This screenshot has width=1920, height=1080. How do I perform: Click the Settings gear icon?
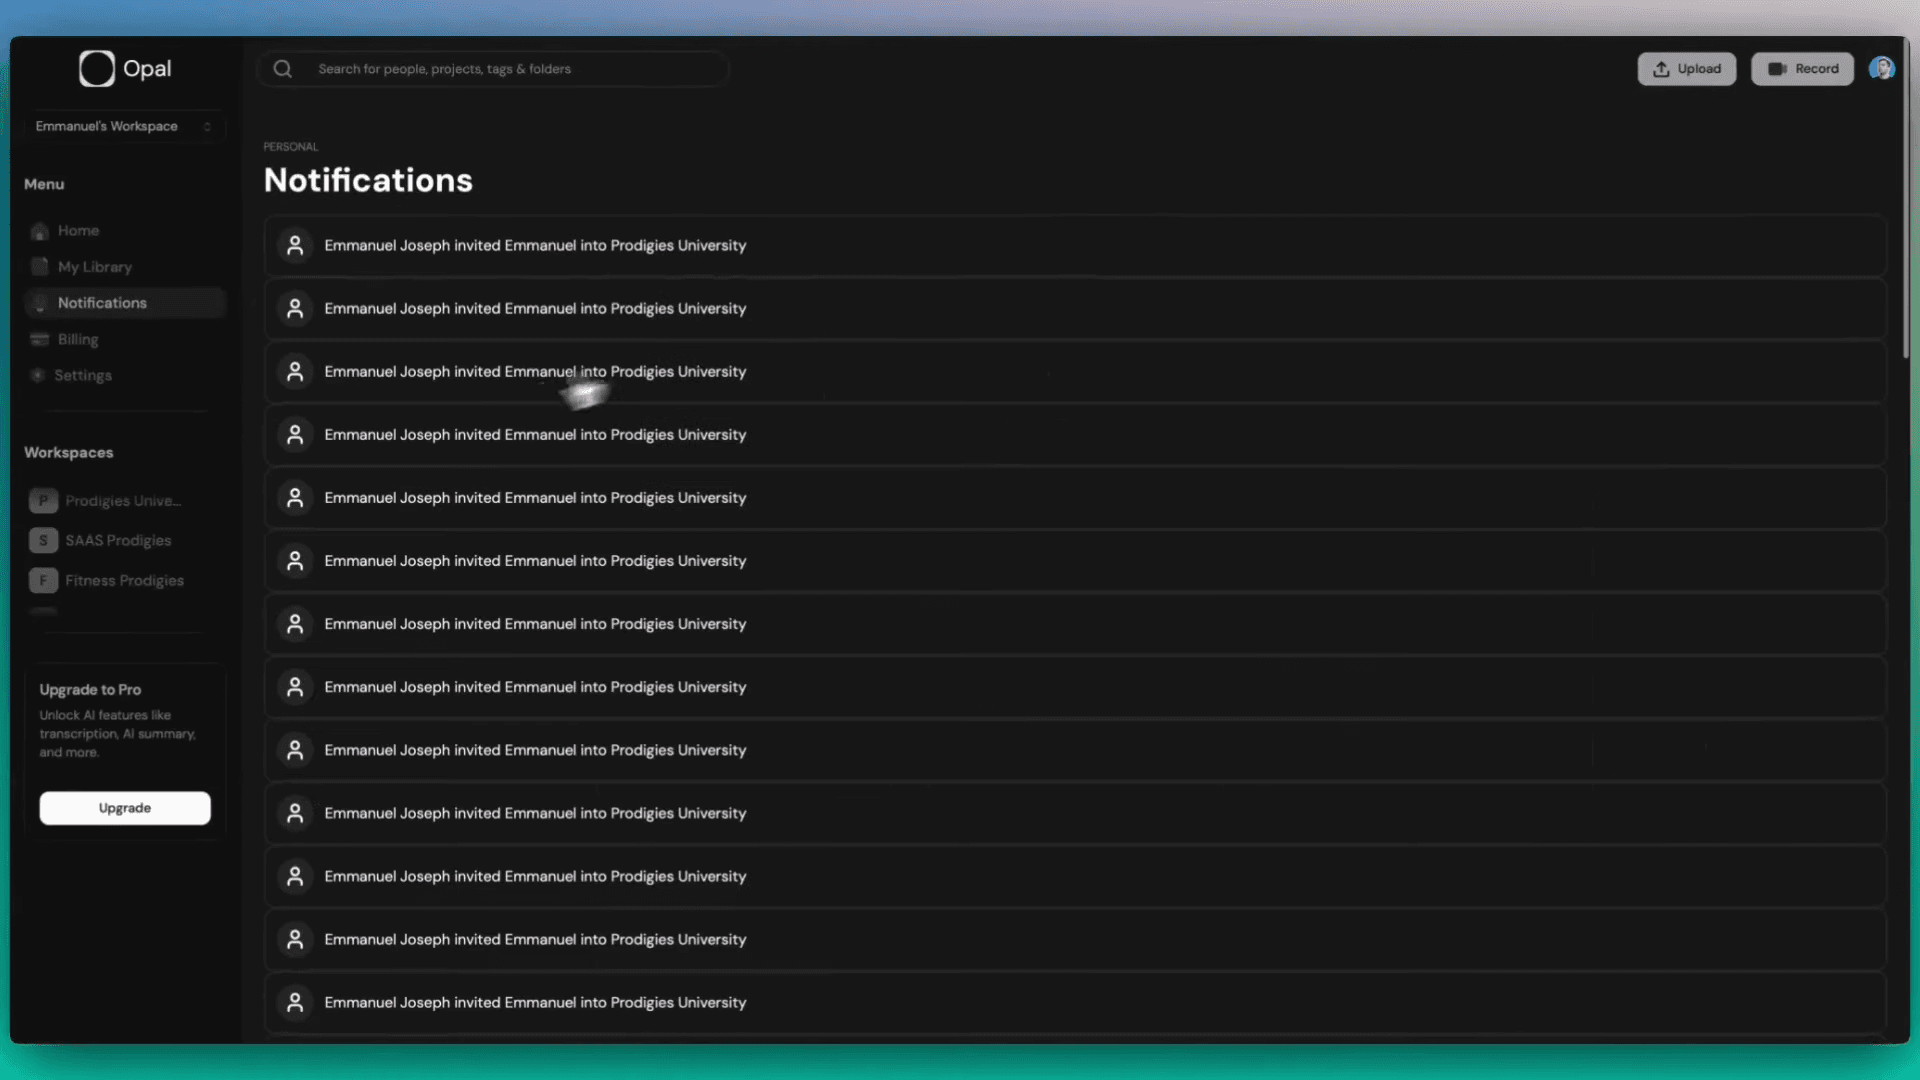pyautogui.click(x=38, y=376)
